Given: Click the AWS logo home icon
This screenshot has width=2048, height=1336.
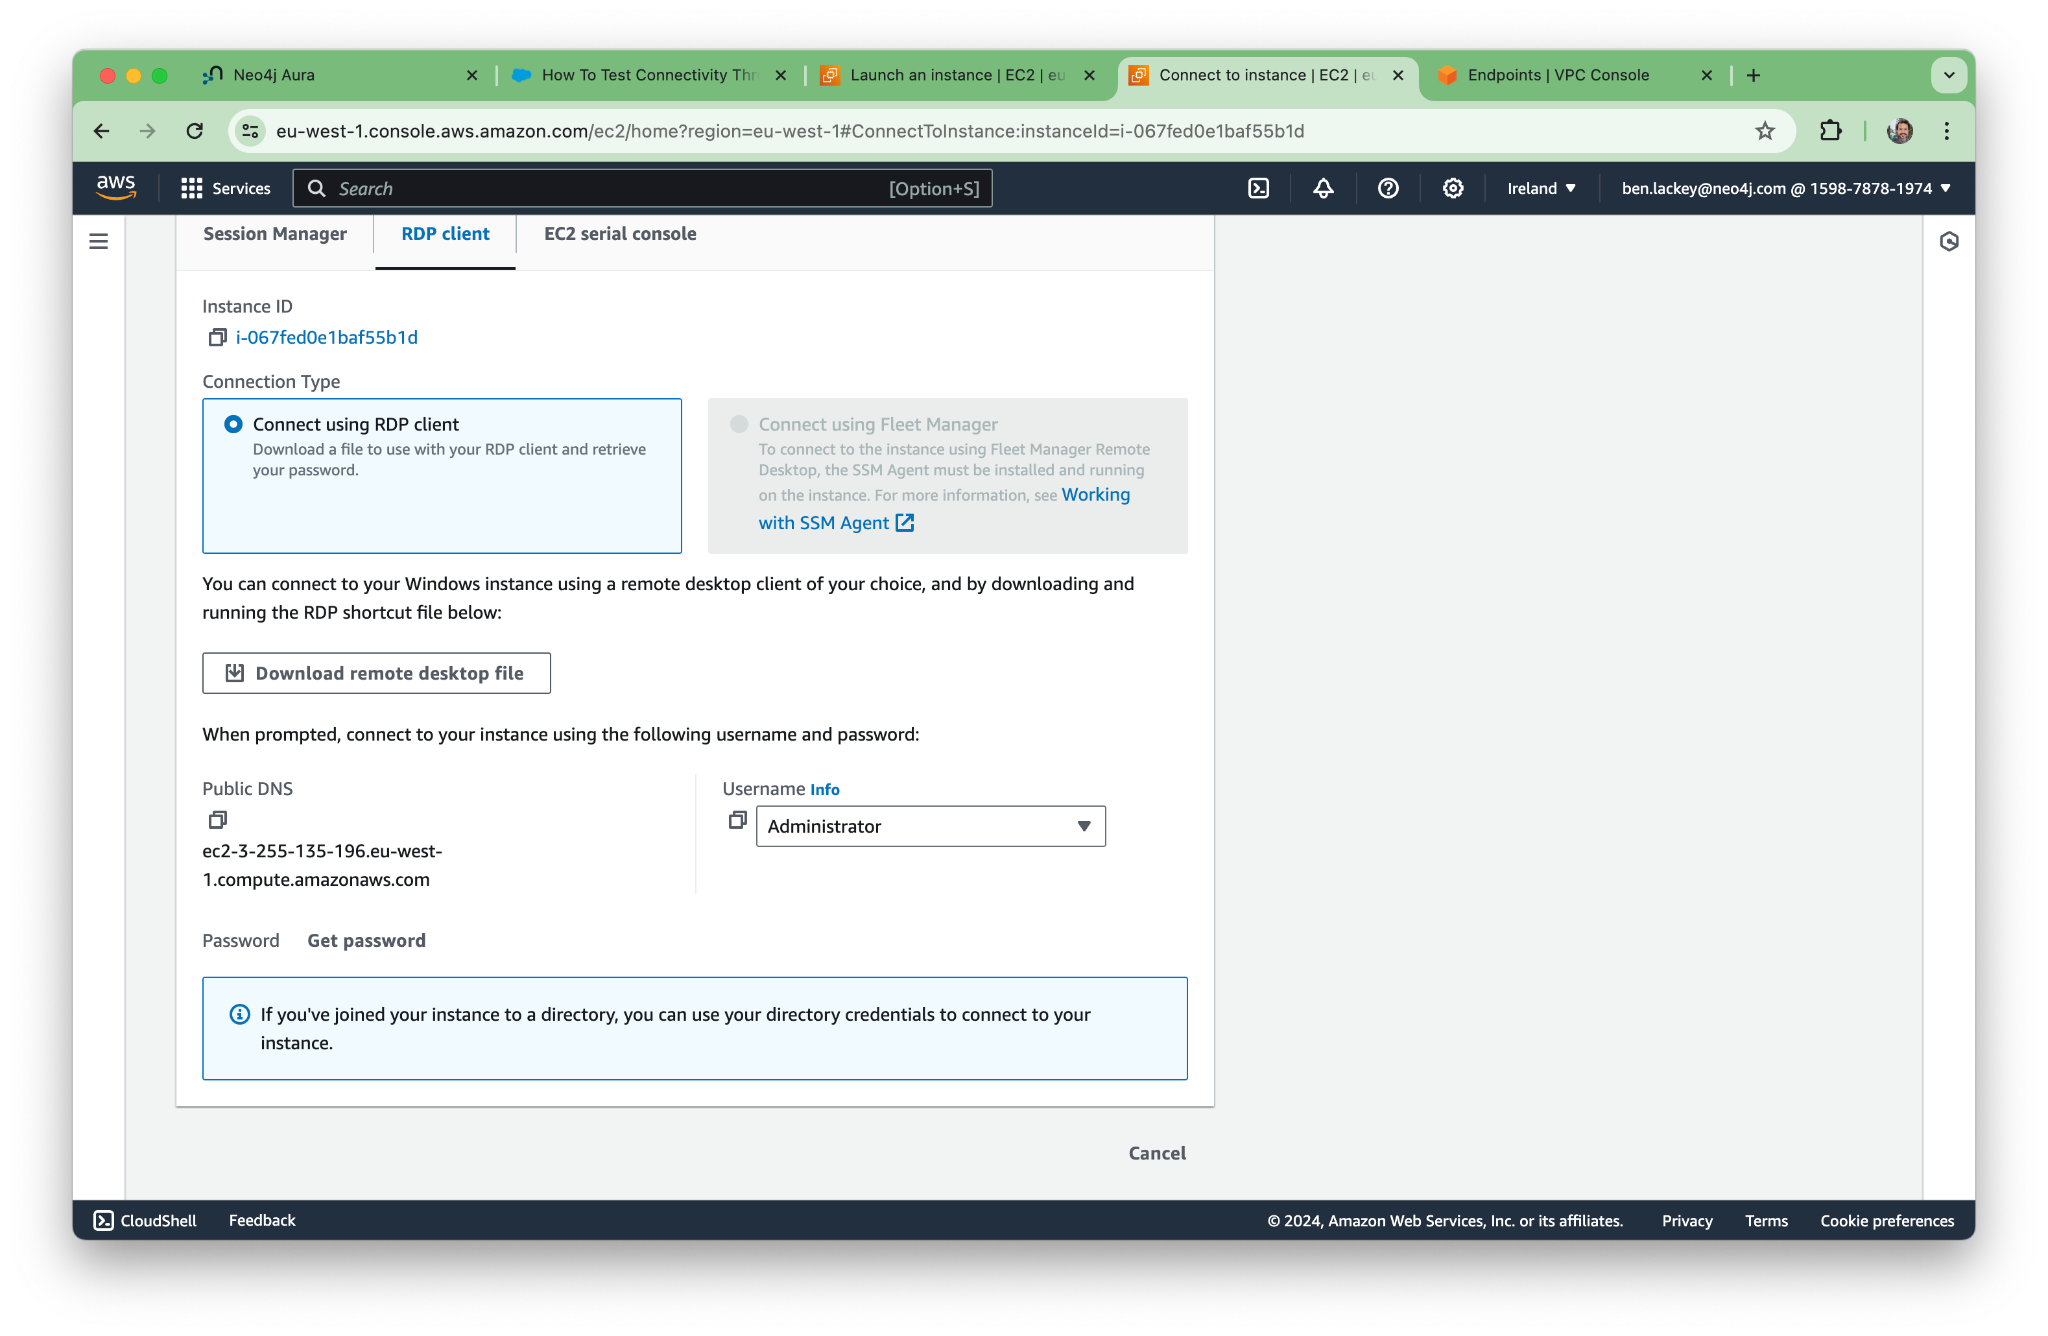Looking at the screenshot, I should 116,187.
